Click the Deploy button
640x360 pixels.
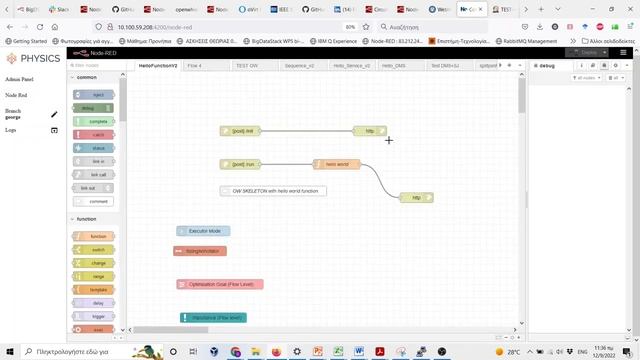point(583,53)
